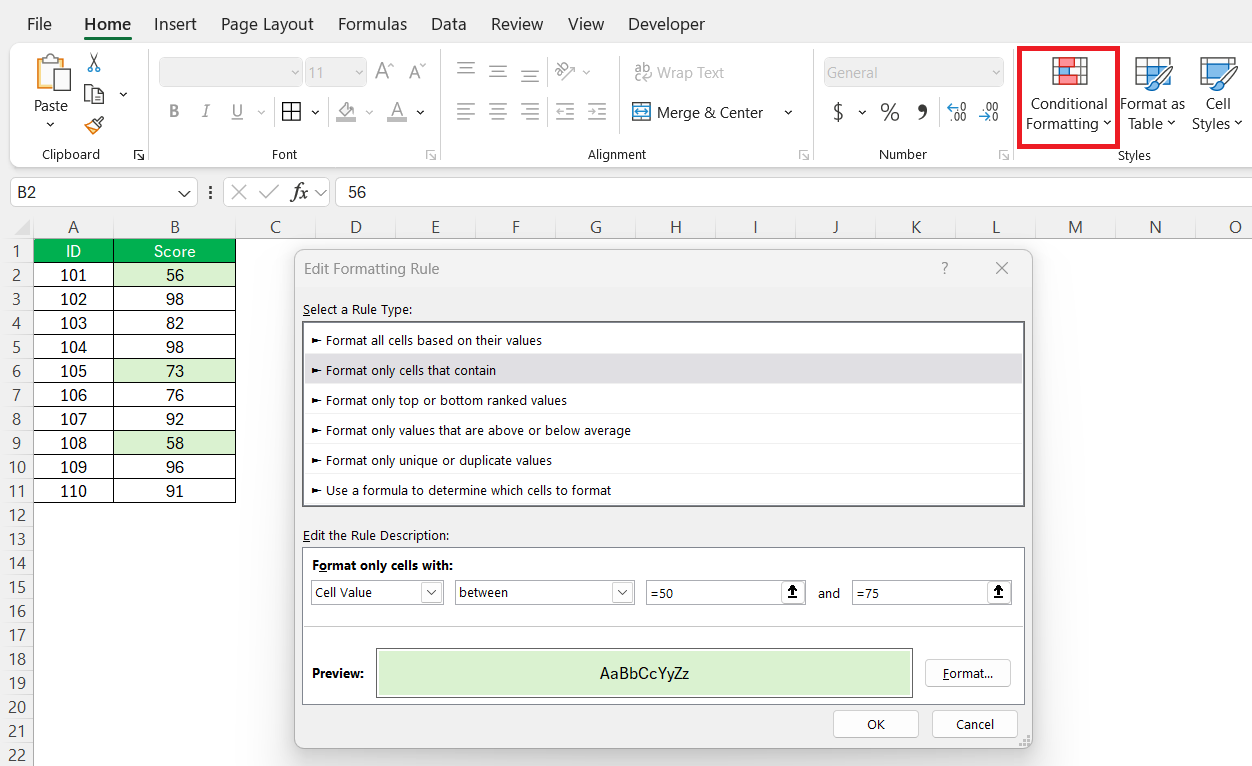Expand the font name combo box
The width and height of the screenshot is (1252, 766).
pos(295,72)
